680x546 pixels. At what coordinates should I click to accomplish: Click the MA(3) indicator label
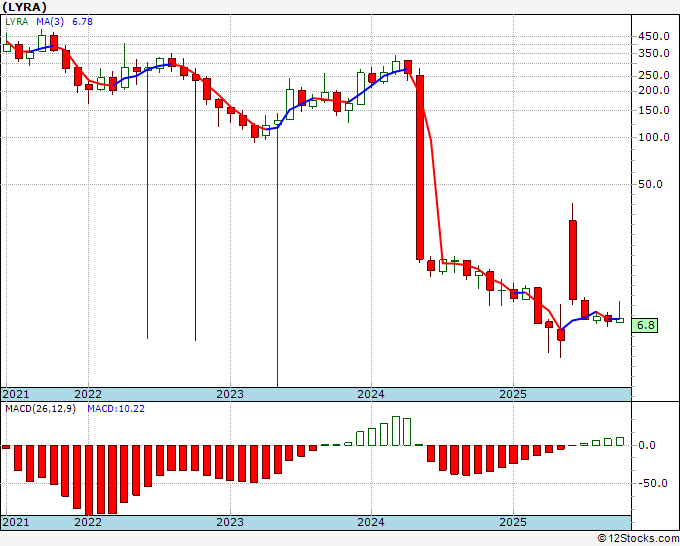click(50, 22)
